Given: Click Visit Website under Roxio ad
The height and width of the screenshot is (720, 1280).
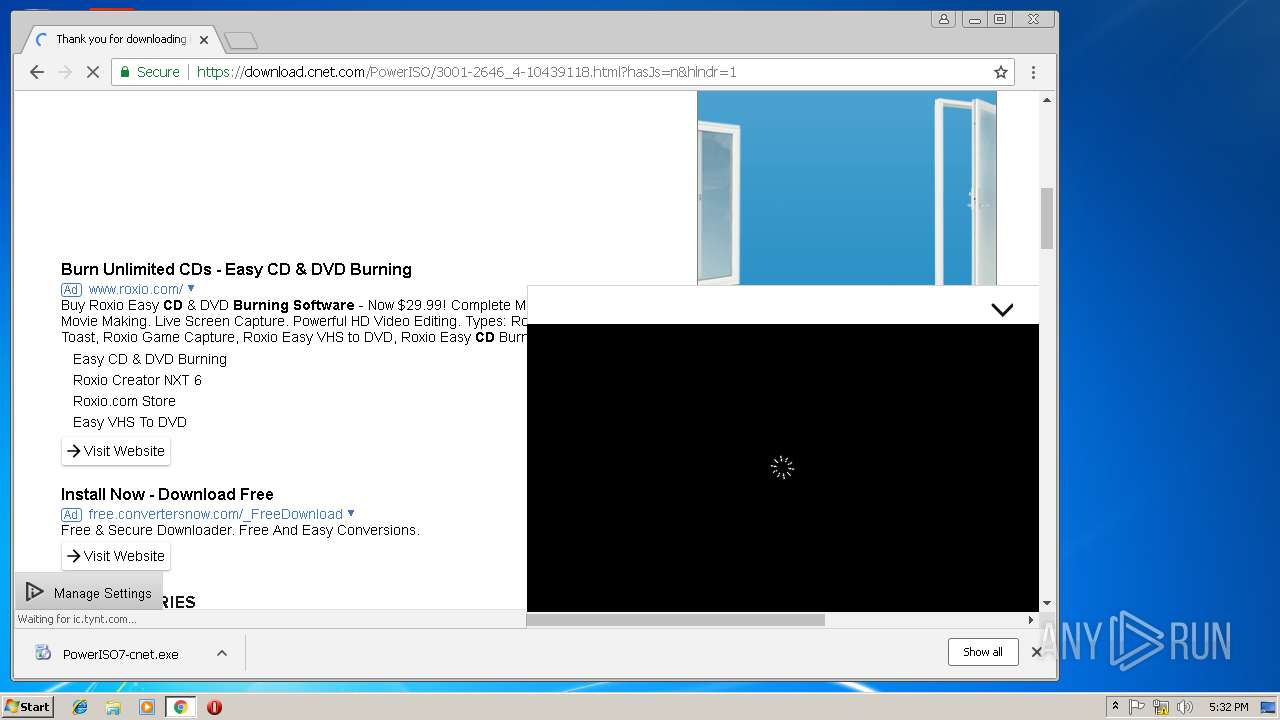Looking at the screenshot, I should click(x=116, y=451).
